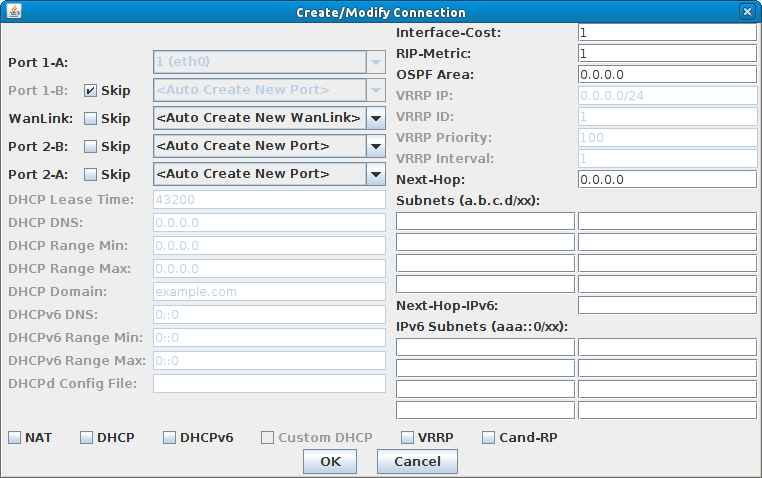Uncheck the Port 1-B Skip checkbox
Image resolution: width=762 pixels, height=478 pixels.
click(90, 91)
